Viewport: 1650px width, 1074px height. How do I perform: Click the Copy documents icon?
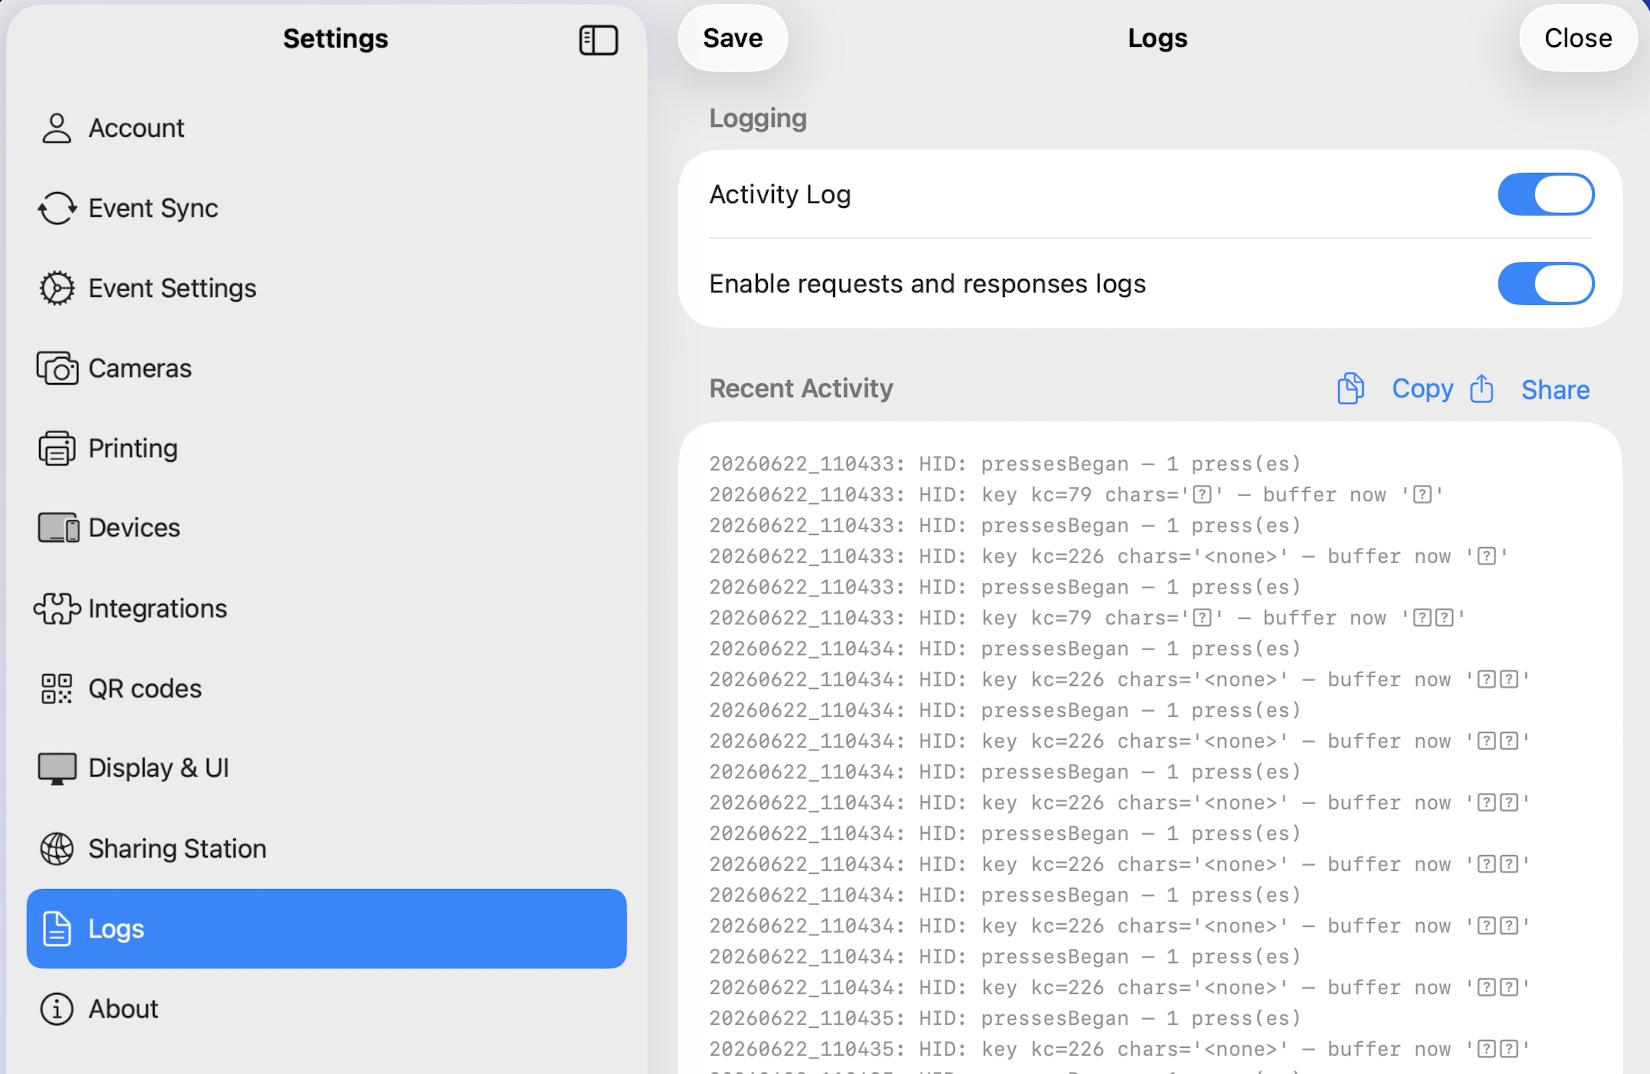click(x=1351, y=388)
